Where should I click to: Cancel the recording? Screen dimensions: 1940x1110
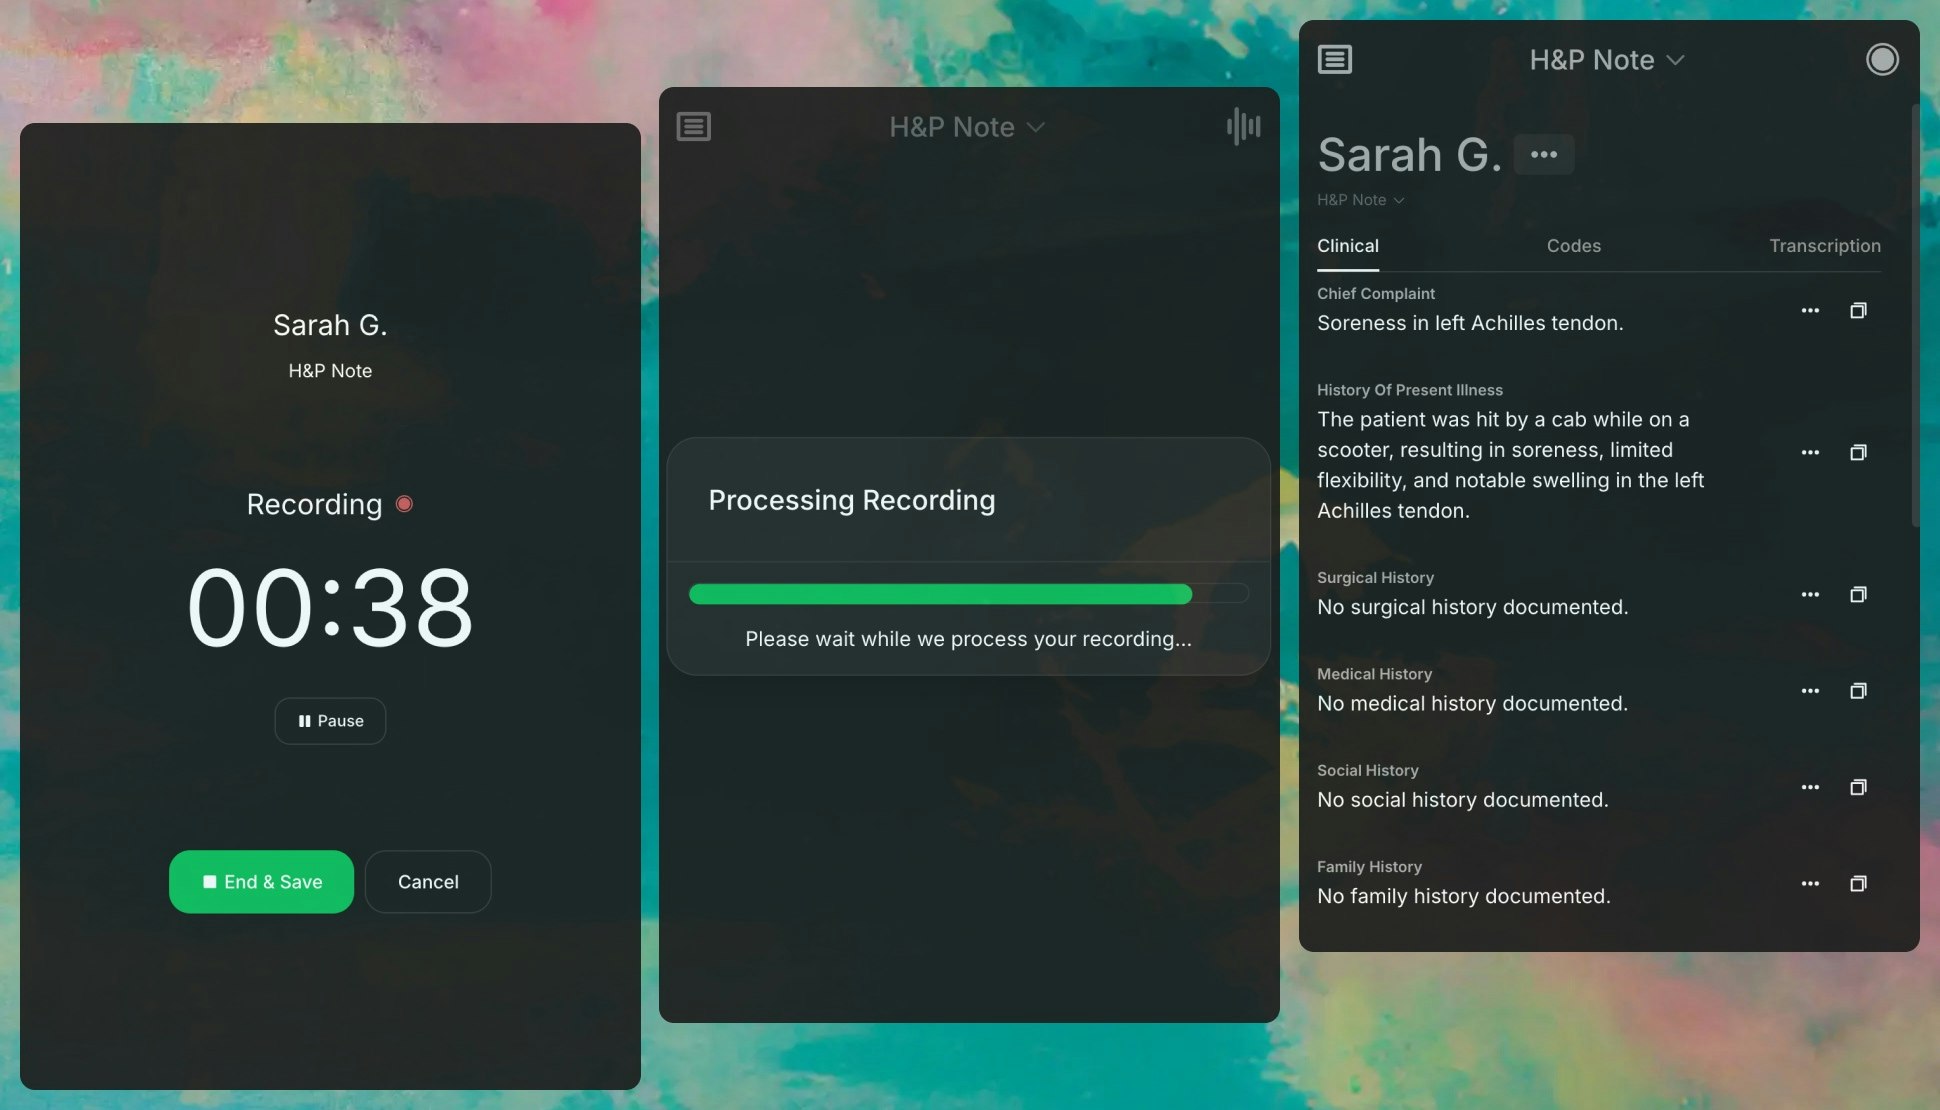point(428,882)
